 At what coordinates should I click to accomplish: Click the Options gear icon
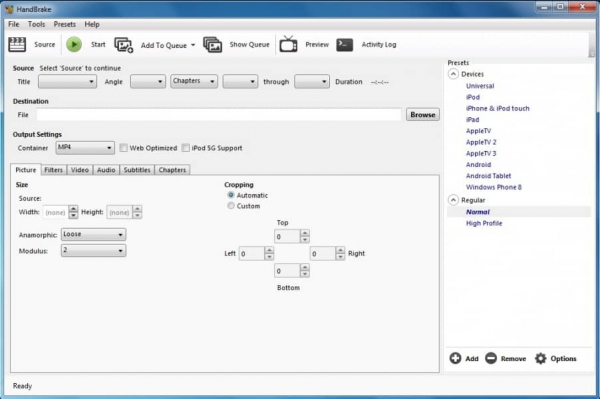coord(540,358)
